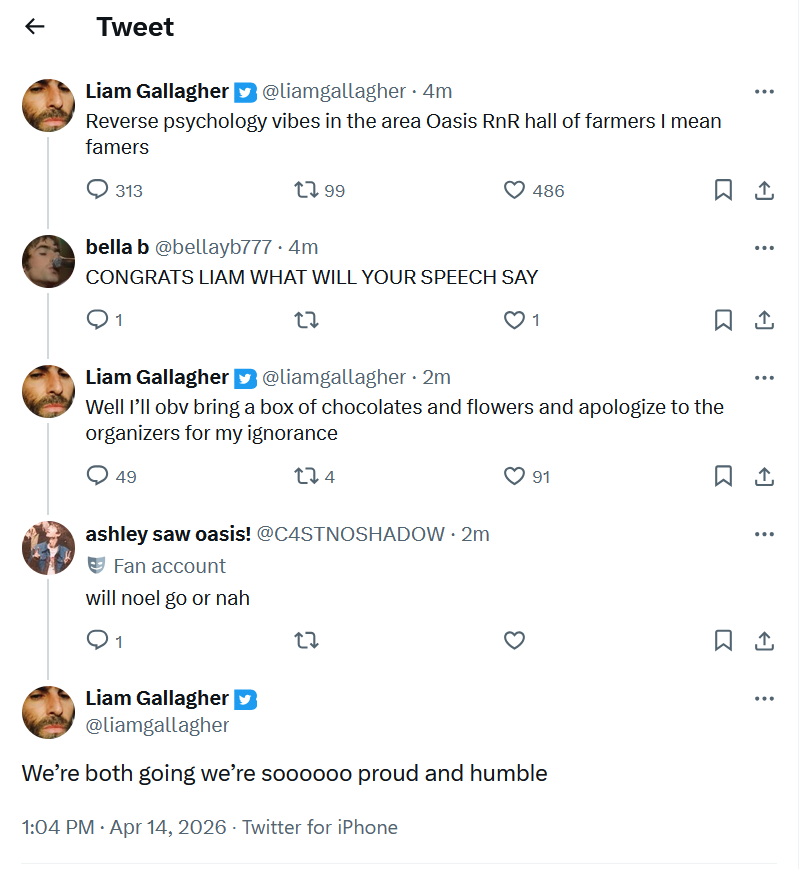The width and height of the screenshot is (800, 869).
Task: Retweet the 'hall of farmers' tweet
Action: pos(306,190)
